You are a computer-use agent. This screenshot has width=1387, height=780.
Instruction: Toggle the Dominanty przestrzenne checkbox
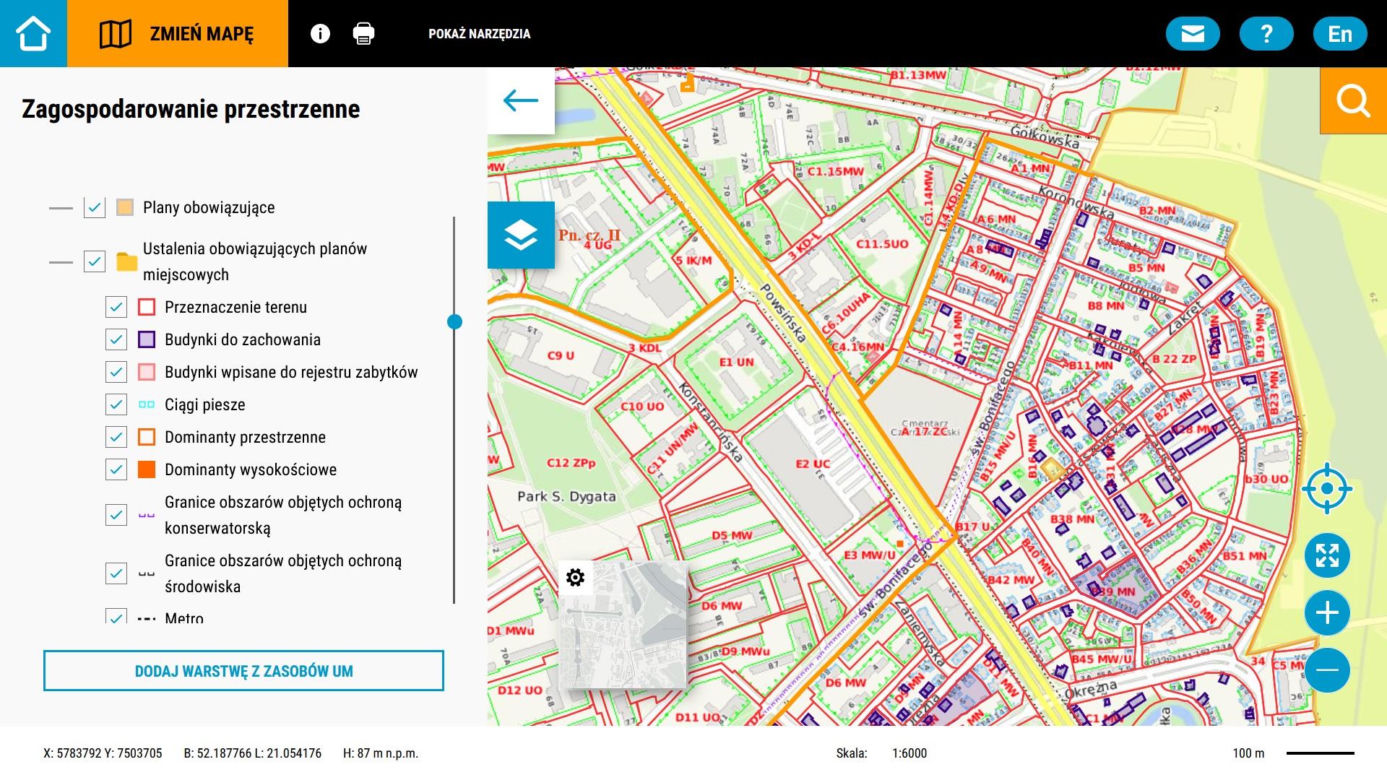click(x=116, y=437)
